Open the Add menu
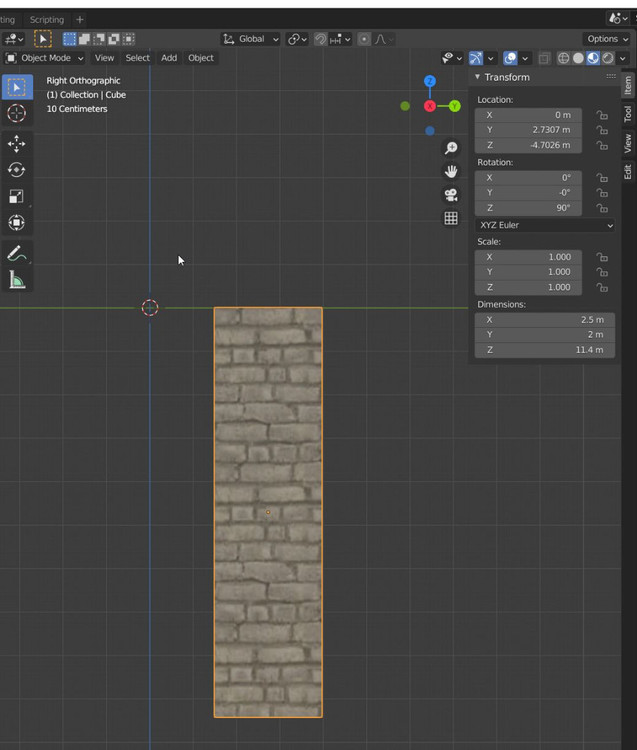The height and width of the screenshot is (750, 637). point(169,58)
